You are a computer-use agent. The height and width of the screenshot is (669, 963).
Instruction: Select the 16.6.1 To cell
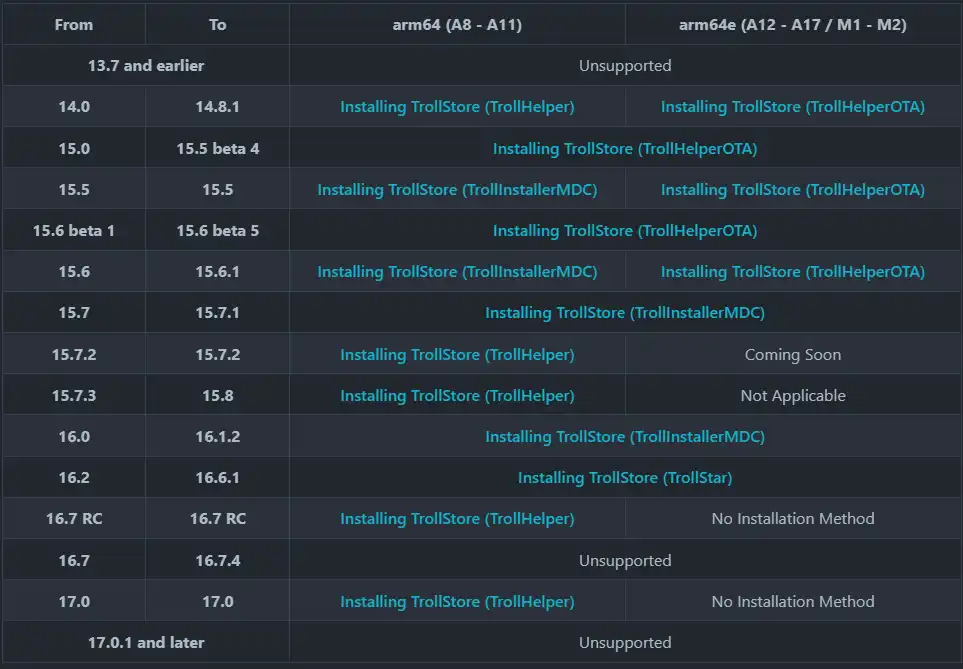[x=217, y=478]
